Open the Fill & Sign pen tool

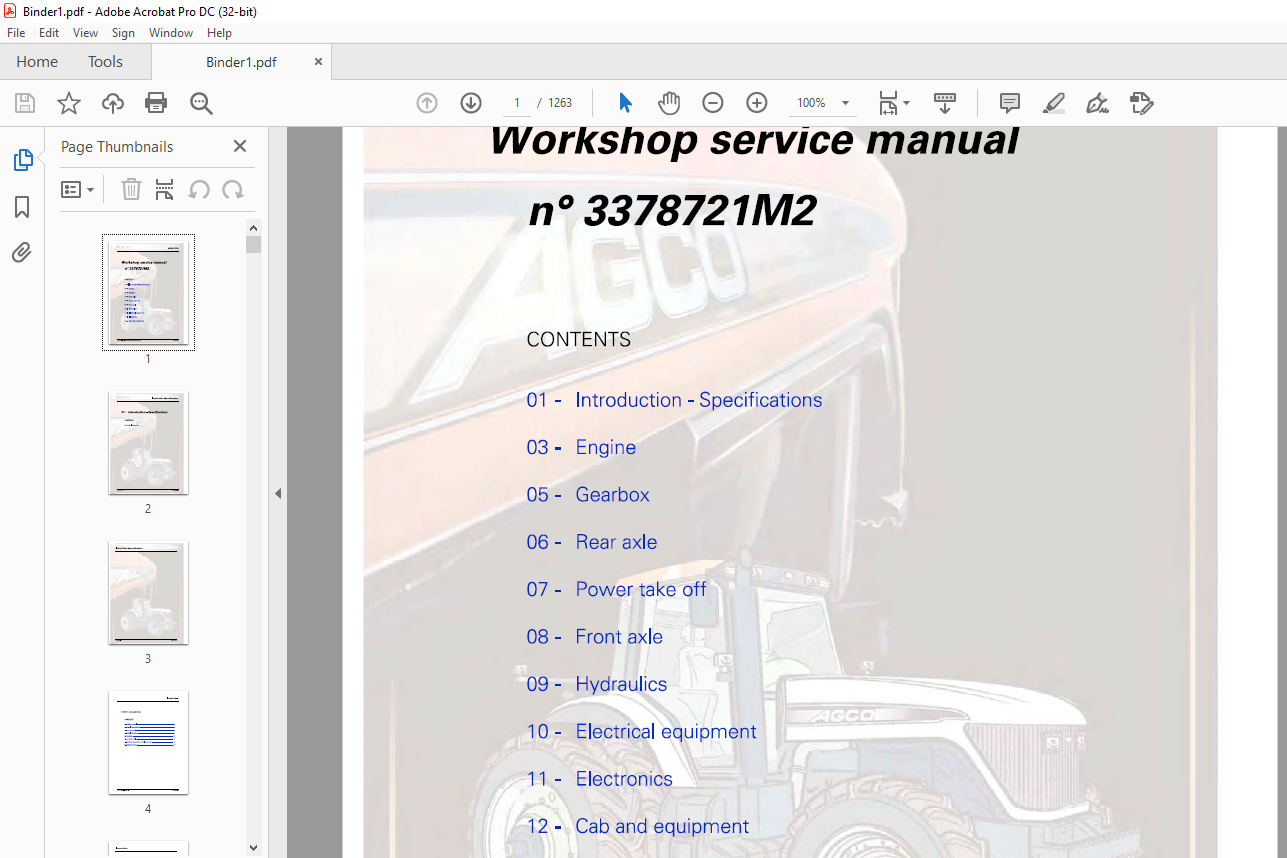click(x=1097, y=103)
